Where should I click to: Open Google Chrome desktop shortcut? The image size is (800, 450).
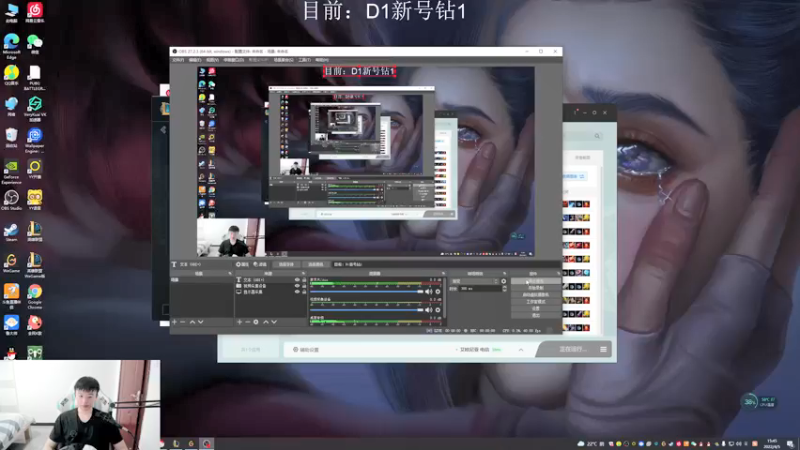tap(35, 296)
